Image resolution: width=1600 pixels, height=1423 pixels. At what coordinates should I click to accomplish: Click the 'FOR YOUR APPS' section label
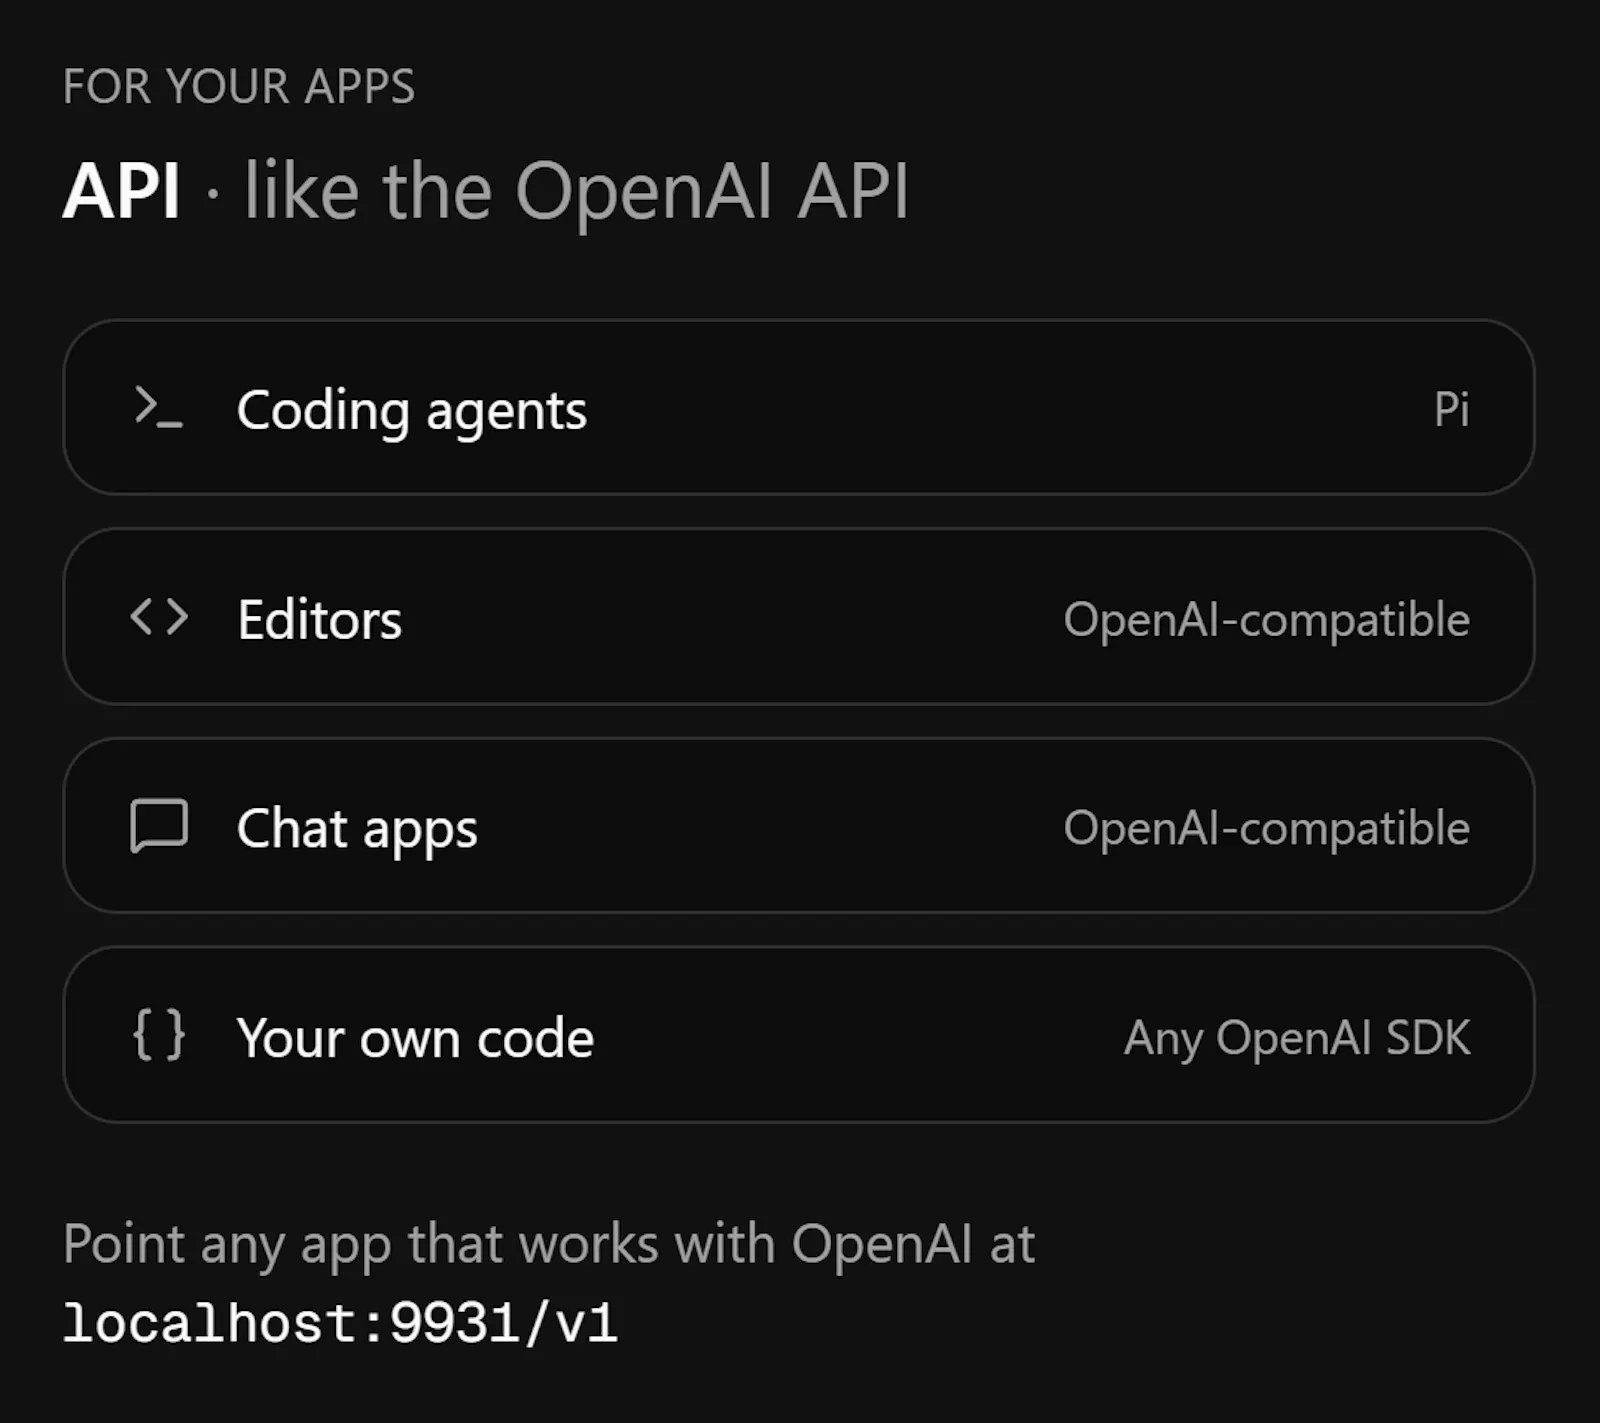[239, 86]
